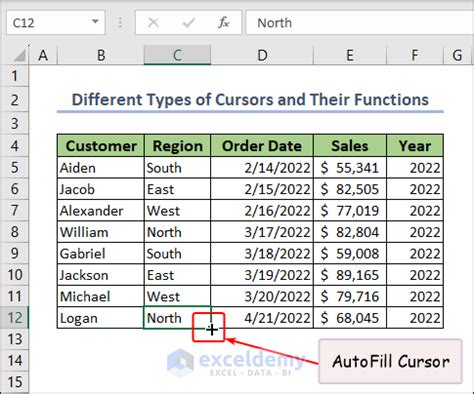Click the Sales header cell
Image resolution: width=474 pixels, height=394 pixels.
point(350,146)
